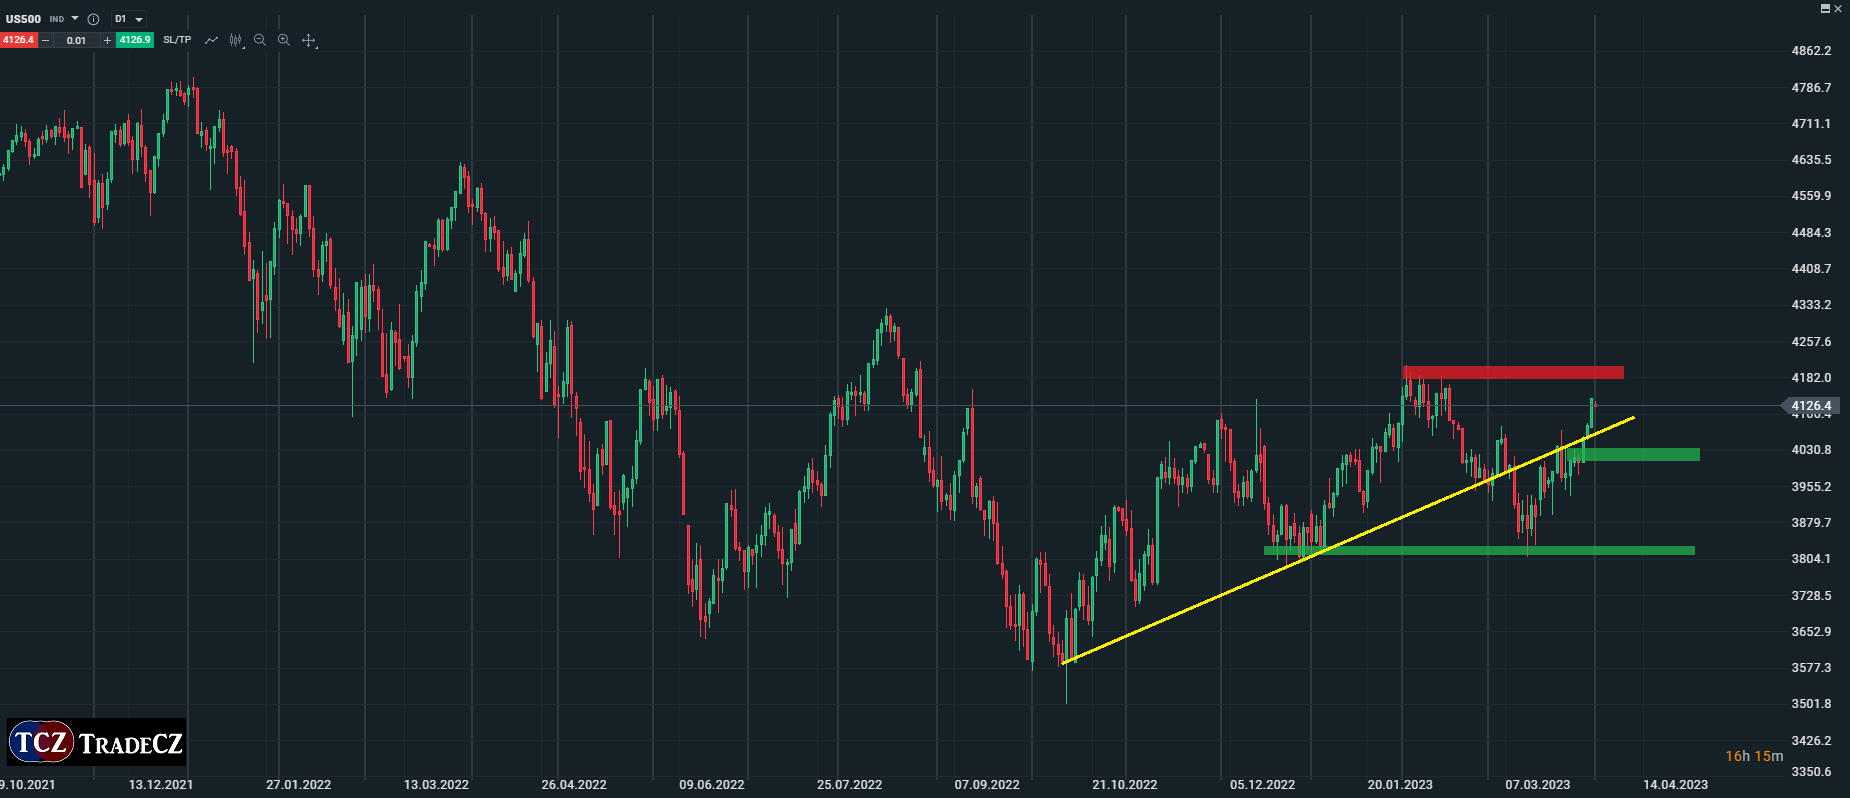This screenshot has height=798, width=1850.
Task: Select the red resistance zone rectangle
Action: (1512, 372)
